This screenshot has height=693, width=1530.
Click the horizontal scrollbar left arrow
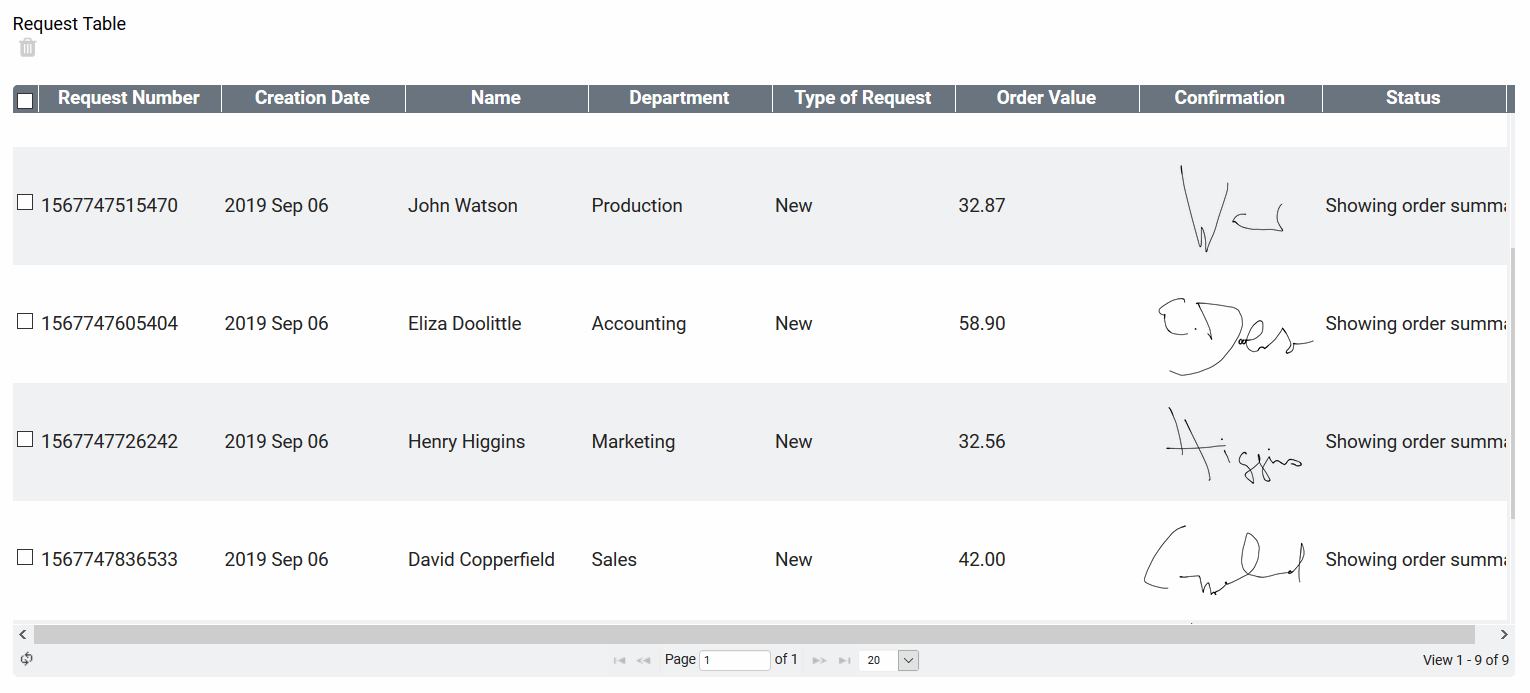[x=22, y=634]
